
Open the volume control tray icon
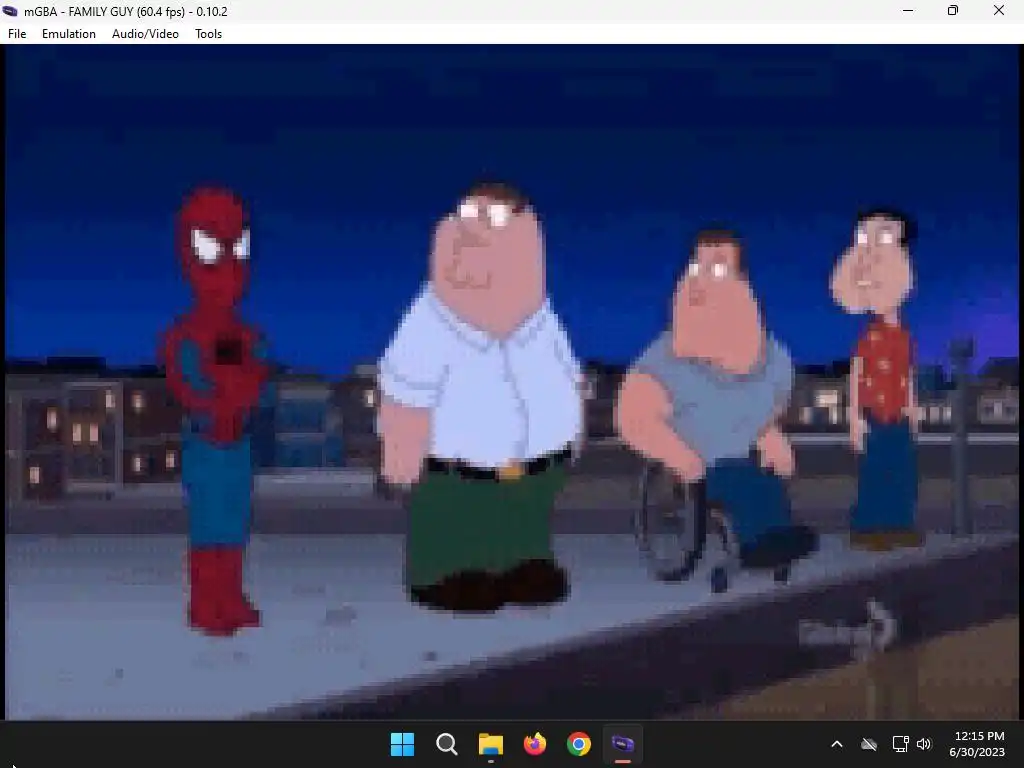click(x=923, y=744)
